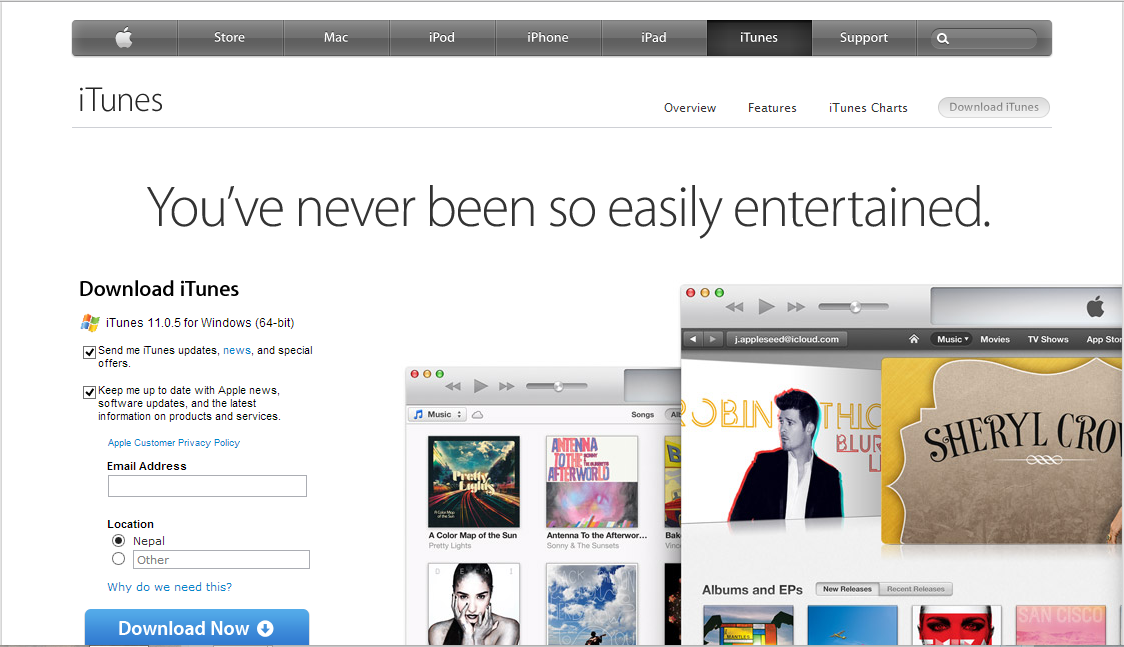Open the Apple Customer Privacy Policy link
Image resolution: width=1124 pixels, height=647 pixels.
click(173, 443)
